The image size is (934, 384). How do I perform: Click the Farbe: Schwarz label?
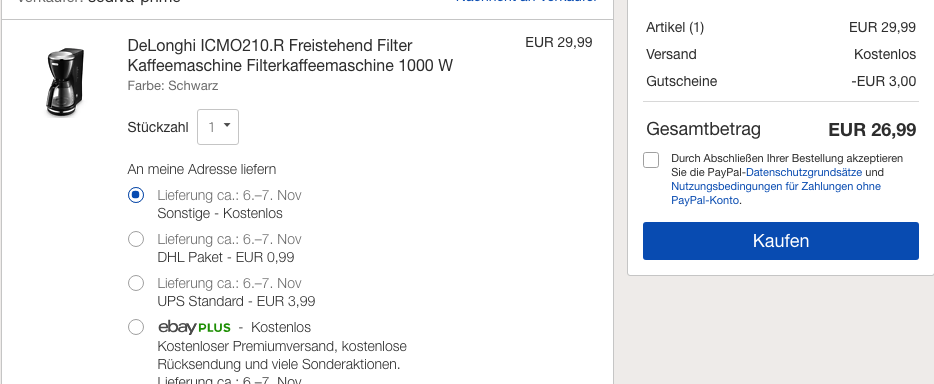(173, 86)
